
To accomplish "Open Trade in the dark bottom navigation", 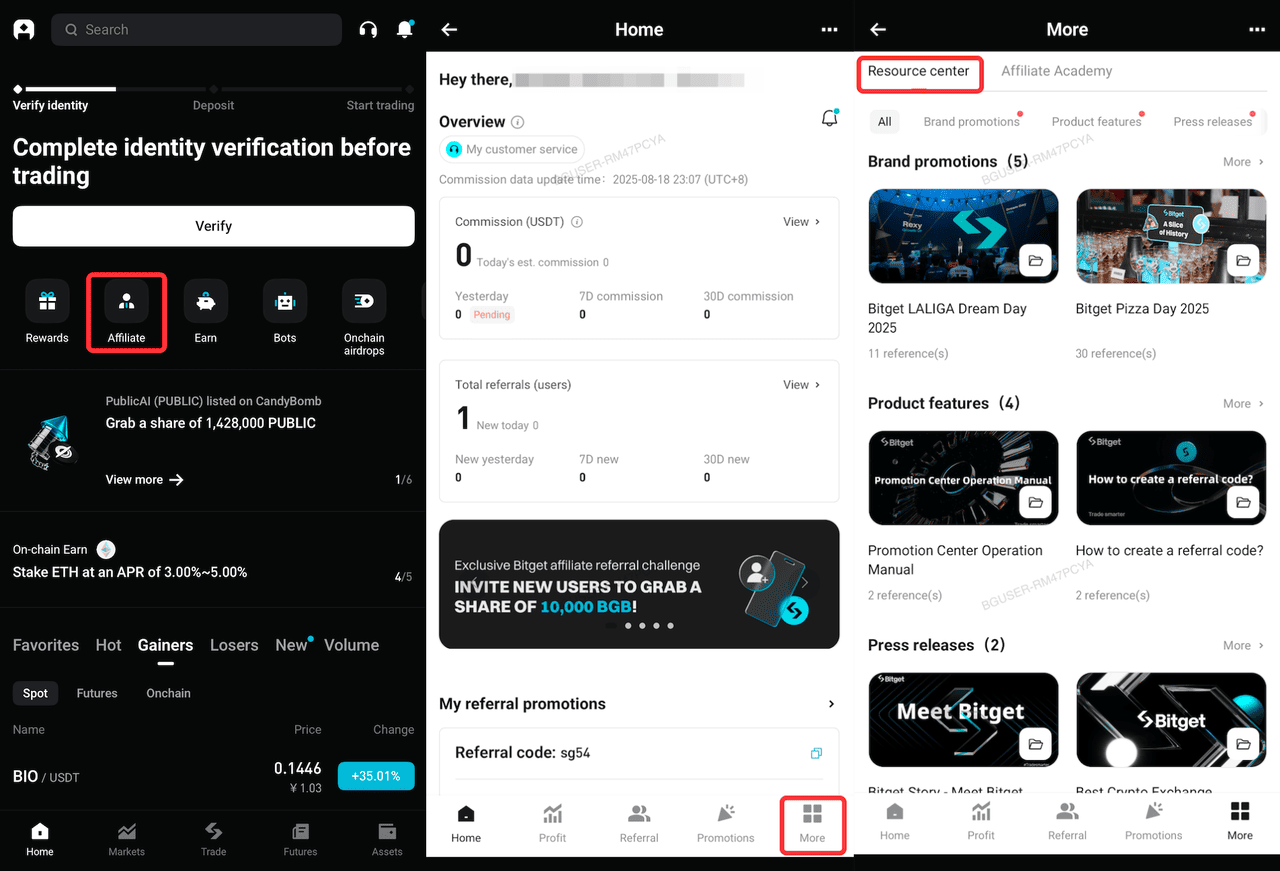I will coord(213,839).
